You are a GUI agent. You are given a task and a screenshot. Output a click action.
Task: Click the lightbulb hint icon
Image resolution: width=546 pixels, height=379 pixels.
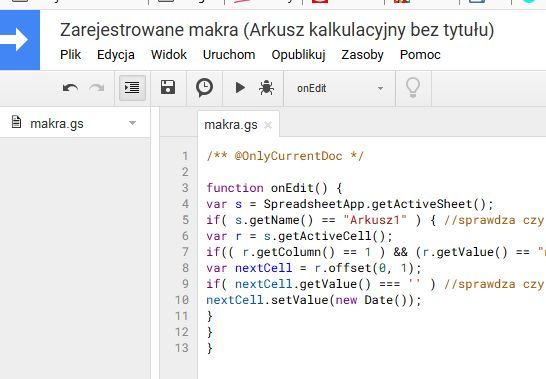(x=413, y=87)
